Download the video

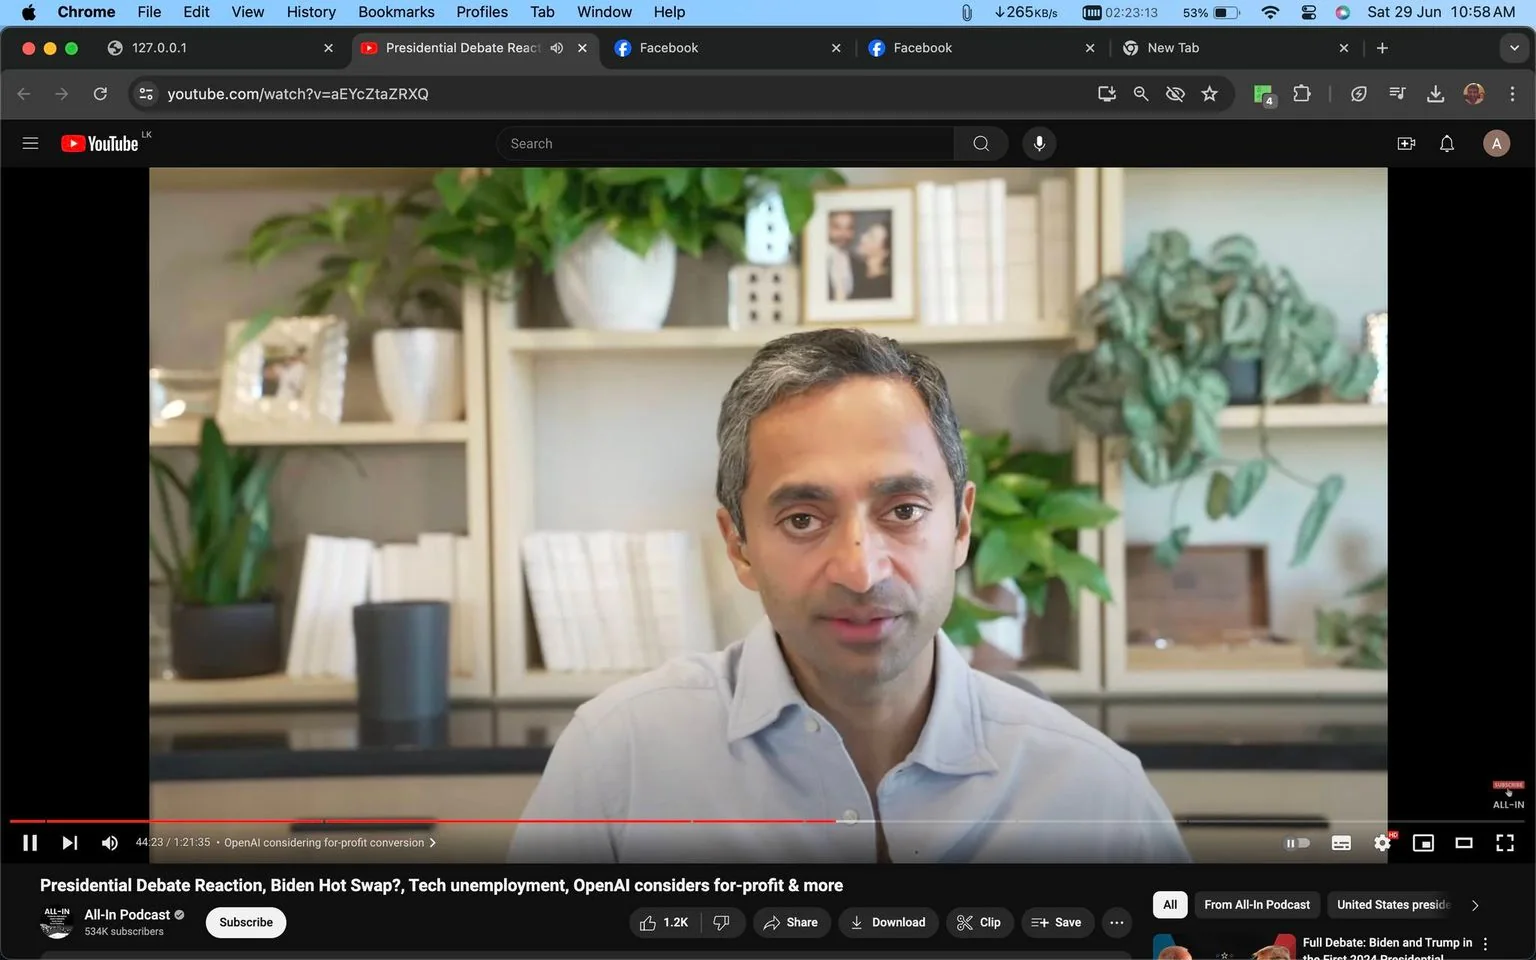(x=888, y=922)
